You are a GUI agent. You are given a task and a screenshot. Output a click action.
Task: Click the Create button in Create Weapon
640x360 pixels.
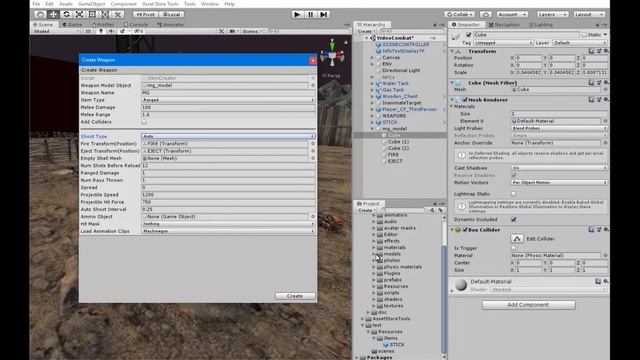[x=295, y=296]
